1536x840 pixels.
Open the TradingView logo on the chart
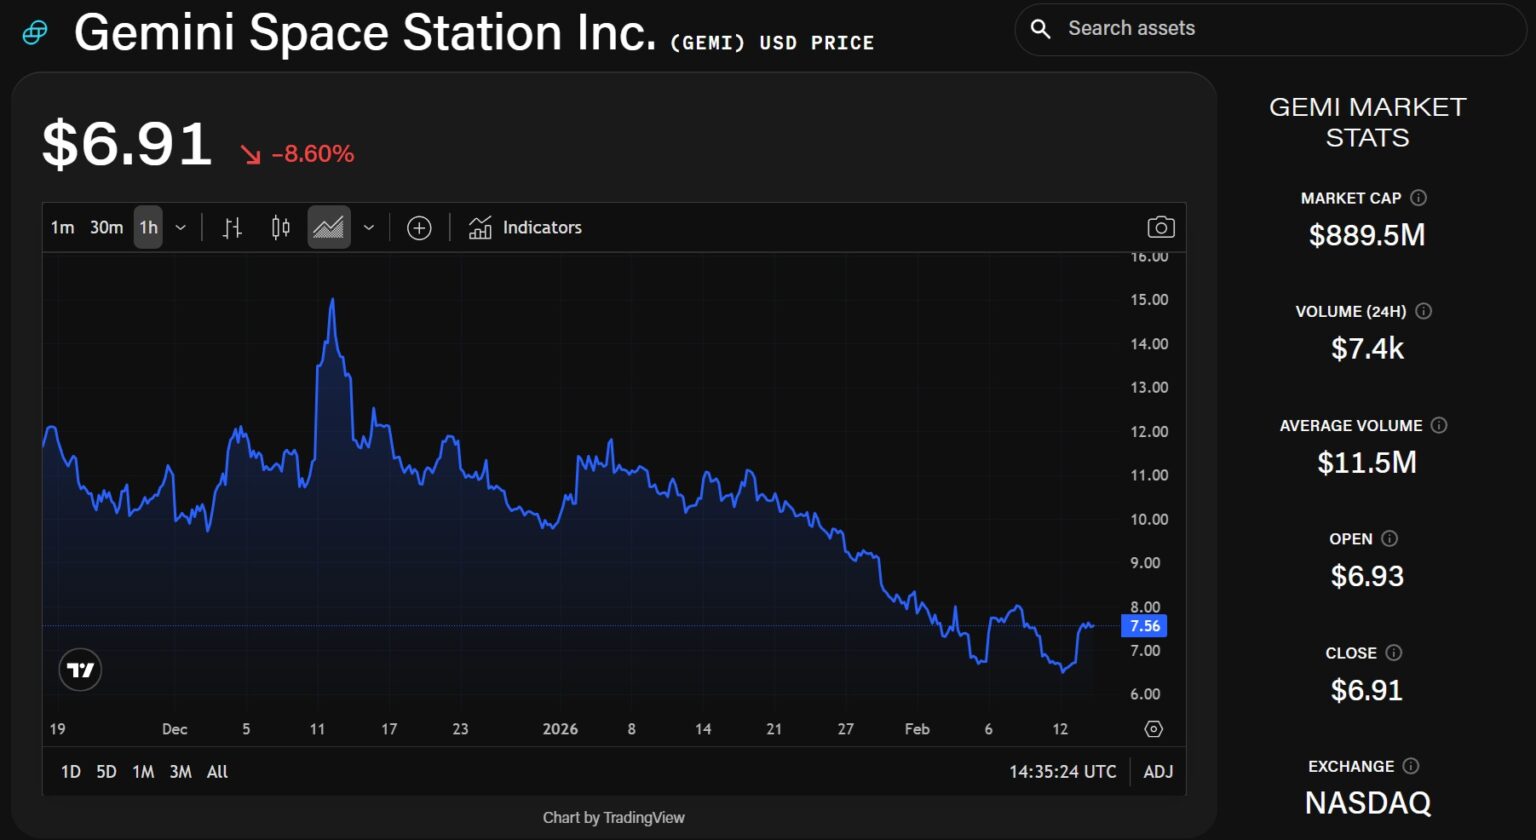pyautogui.click(x=80, y=670)
